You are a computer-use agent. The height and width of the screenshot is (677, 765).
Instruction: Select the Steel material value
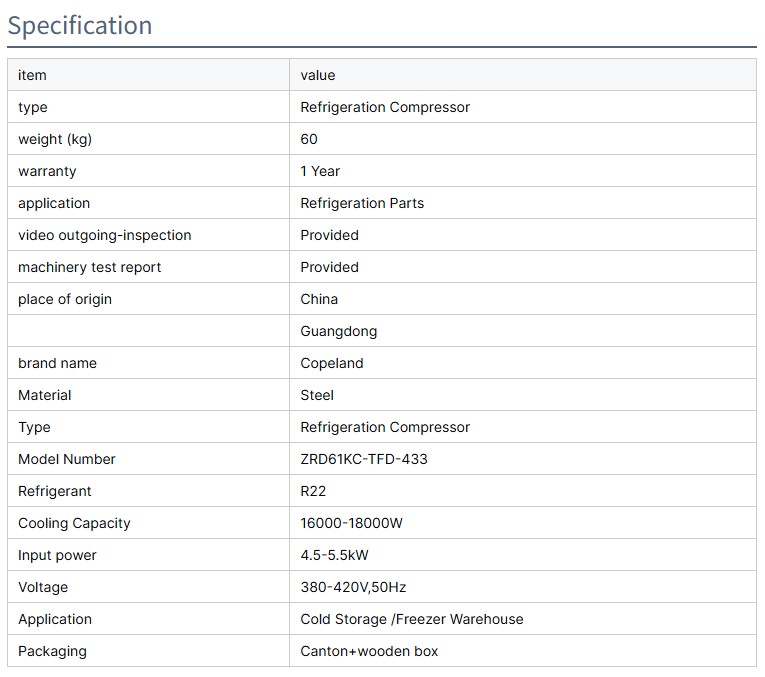point(317,395)
